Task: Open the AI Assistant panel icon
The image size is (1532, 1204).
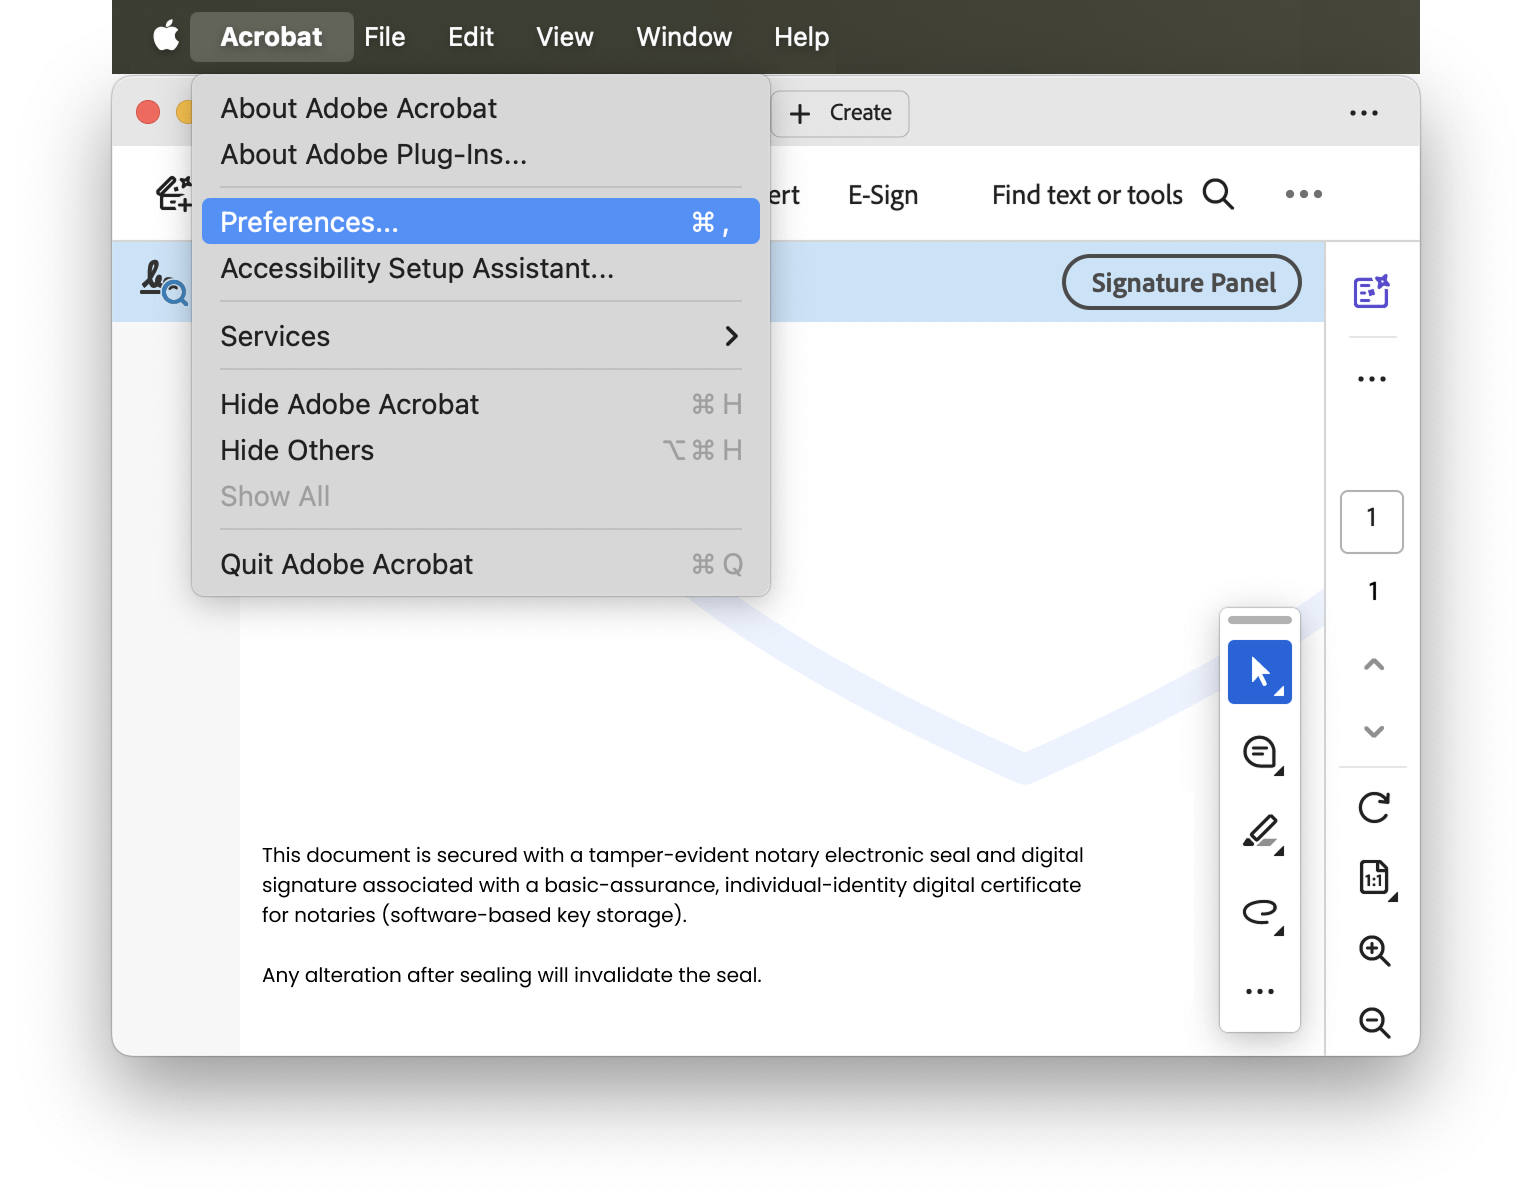Action: 1372,291
